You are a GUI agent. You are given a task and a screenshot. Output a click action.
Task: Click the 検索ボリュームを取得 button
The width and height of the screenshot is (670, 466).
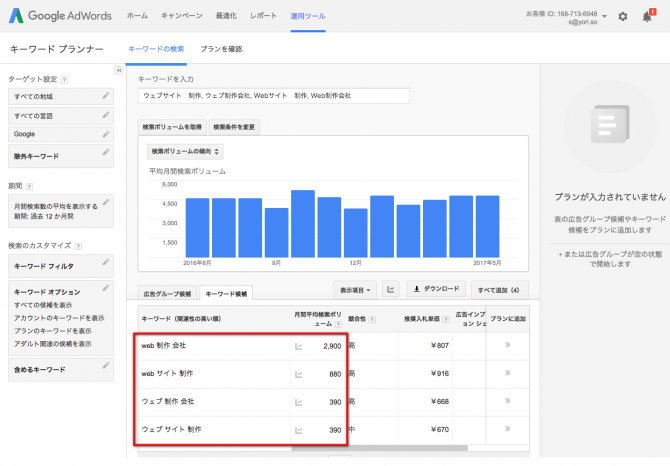(x=172, y=127)
